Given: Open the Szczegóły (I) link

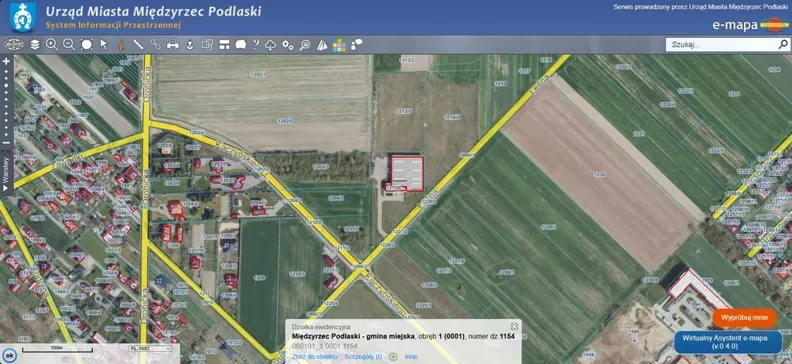Looking at the screenshot, I should (x=363, y=356).
